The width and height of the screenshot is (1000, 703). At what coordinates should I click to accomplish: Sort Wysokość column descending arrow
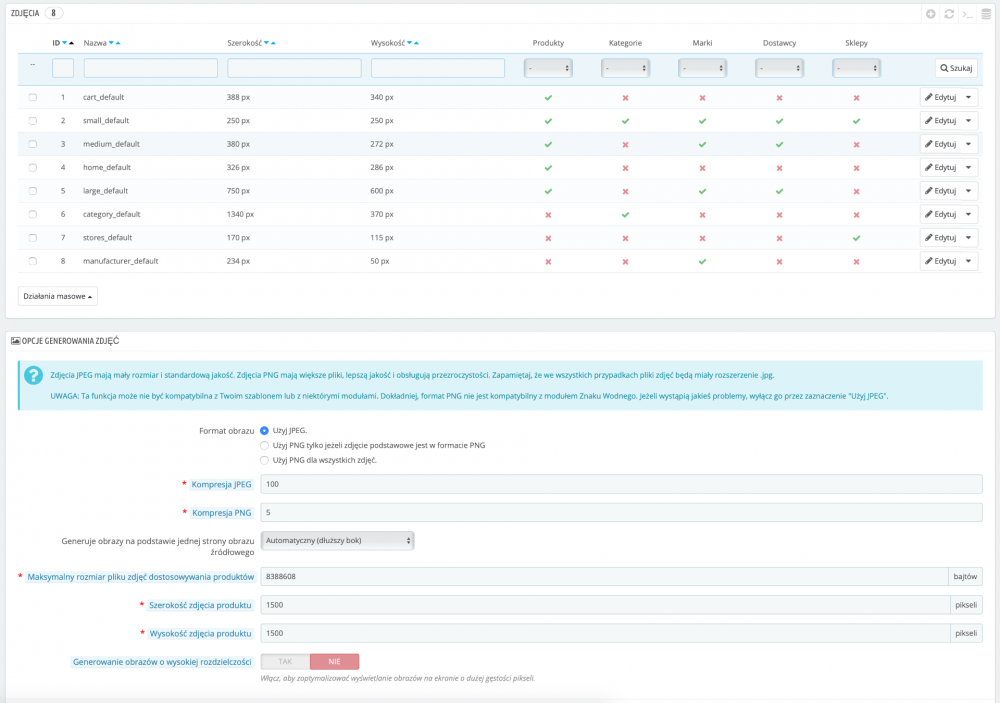pos(407,43)
